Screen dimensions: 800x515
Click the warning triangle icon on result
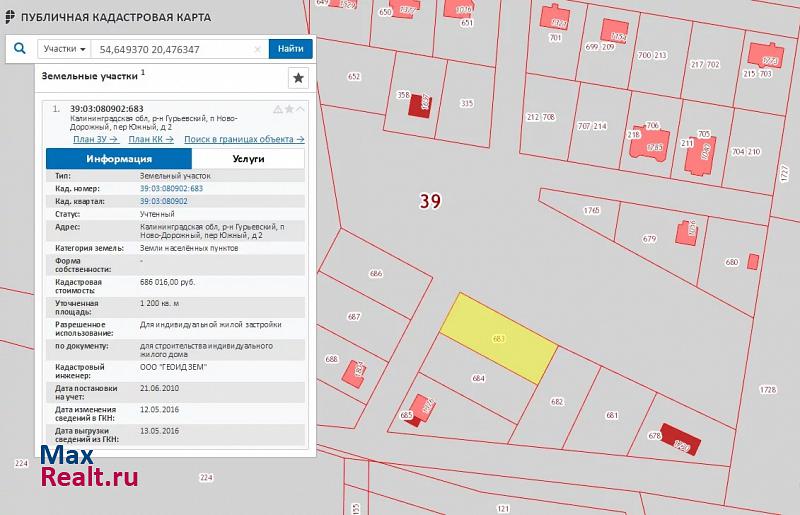[x=278, y=109]
